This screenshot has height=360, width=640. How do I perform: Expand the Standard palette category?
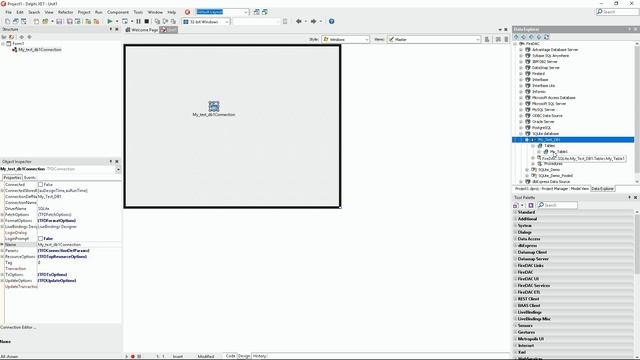tap(516, 213)
